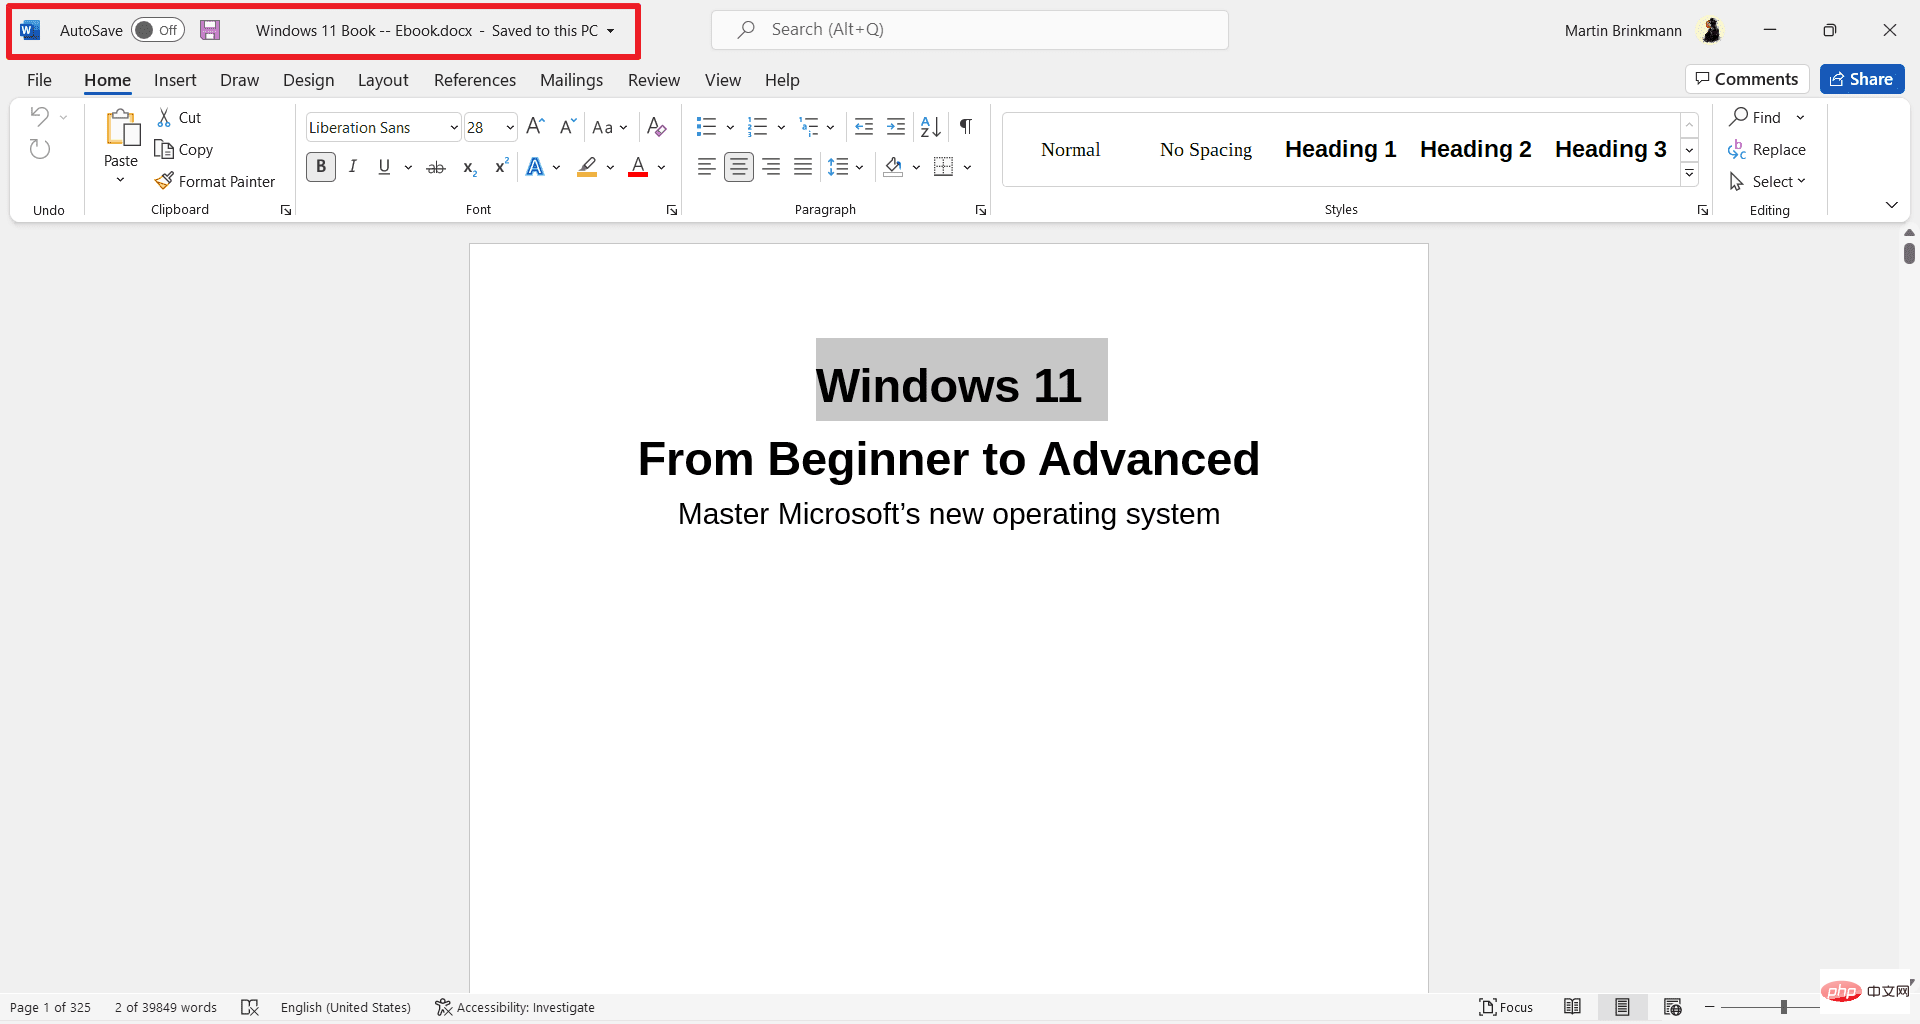Switch to the Review tab
This screenshot has width=1920, height=1024.
click(654, 80)
